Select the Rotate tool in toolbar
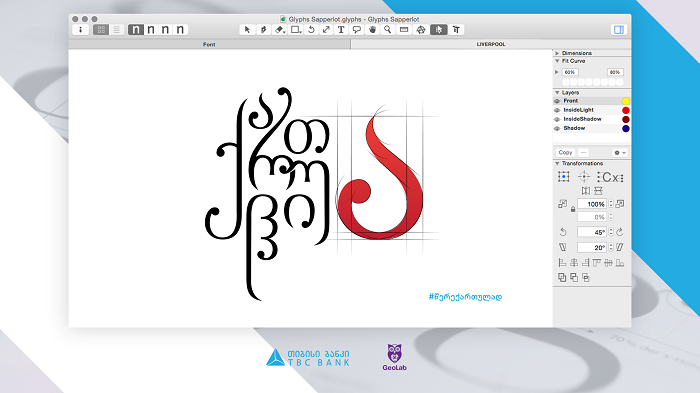Viewport: 700px width, 393px height. click(x=311, y=29)
